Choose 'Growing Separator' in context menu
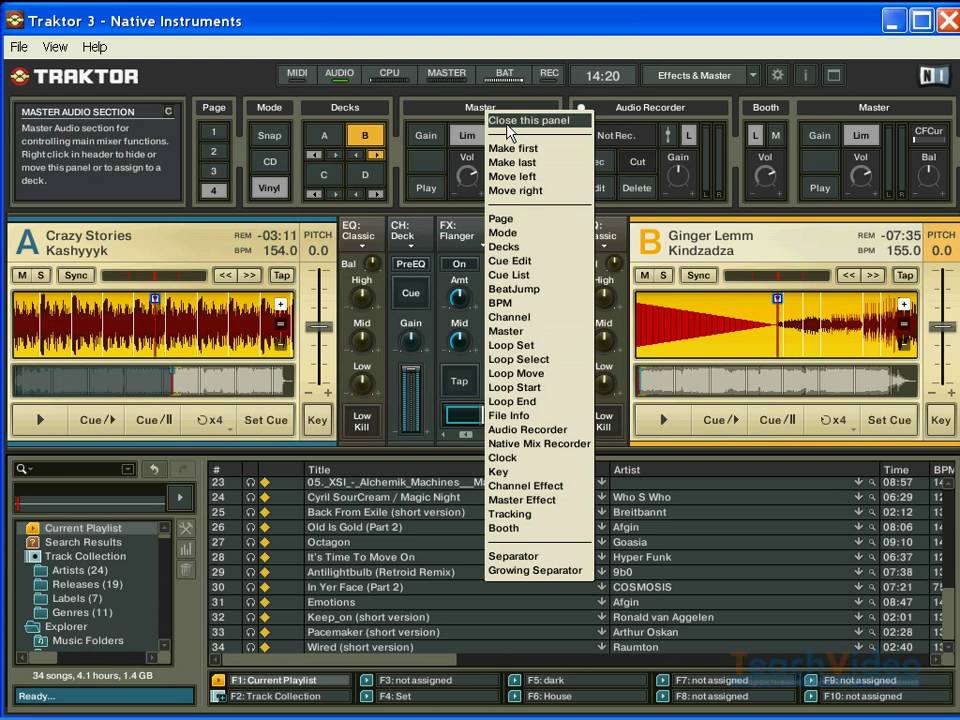This screenshot has height=720, width=960. (535, 570)
